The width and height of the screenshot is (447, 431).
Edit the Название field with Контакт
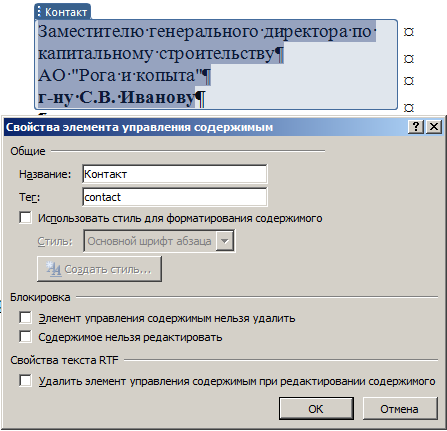175,174
